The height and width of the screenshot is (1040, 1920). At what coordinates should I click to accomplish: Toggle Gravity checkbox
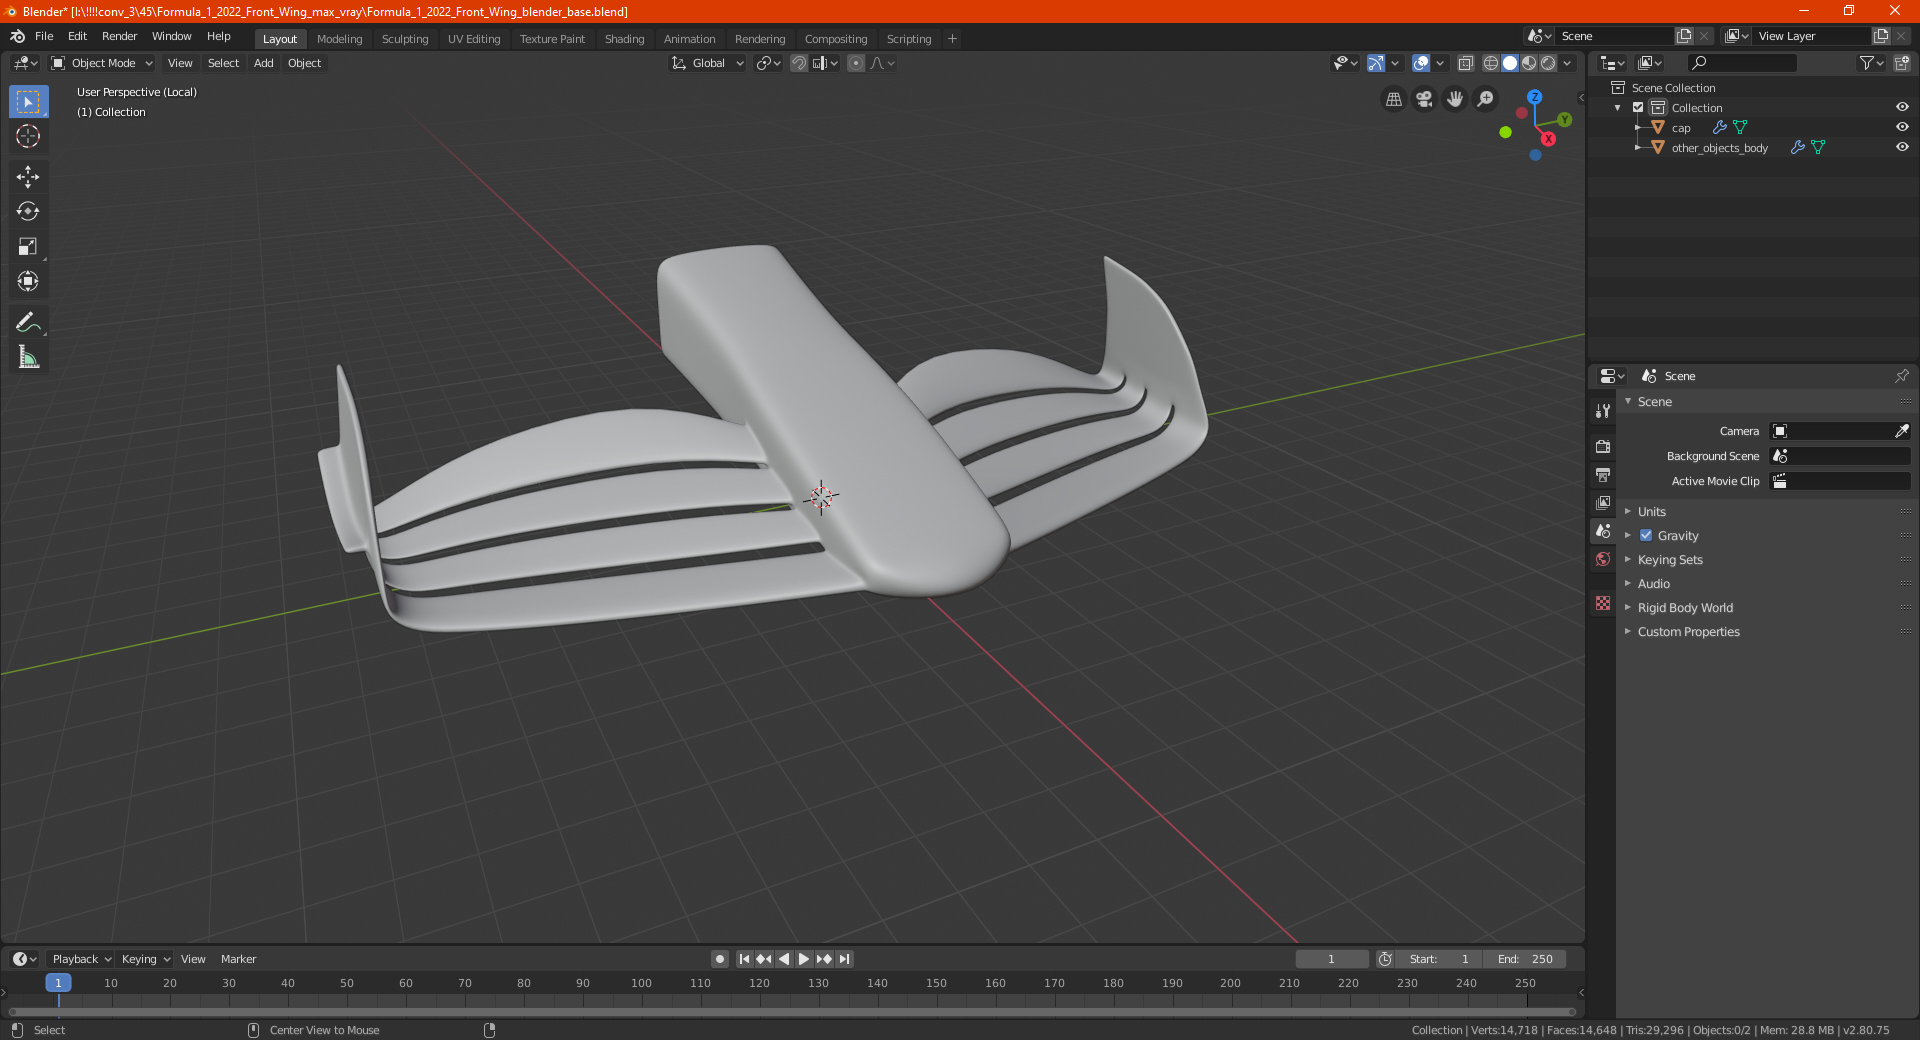[x=1646, y=535]
